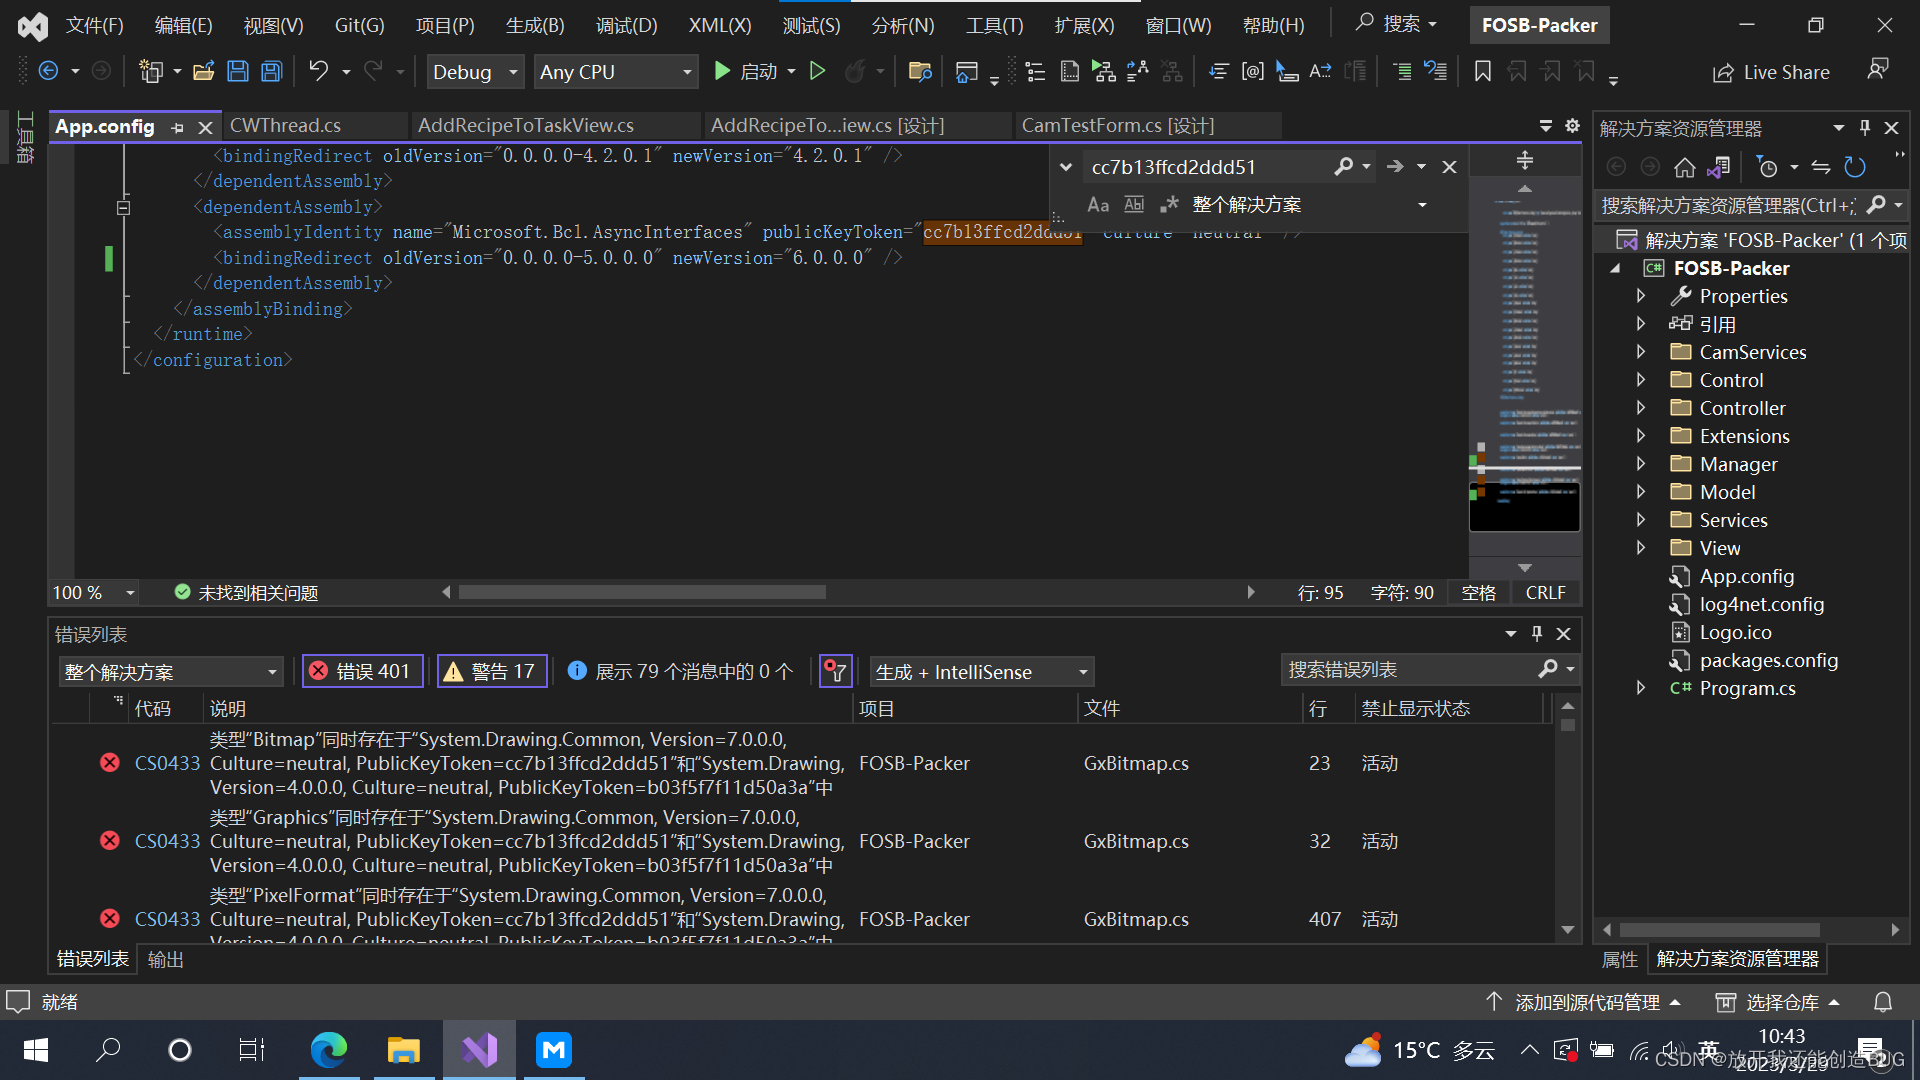The image size is (1920, 1080).
Task: Toggle a bookmark using the toolbar icon
Action: [x=1483, y=71]
